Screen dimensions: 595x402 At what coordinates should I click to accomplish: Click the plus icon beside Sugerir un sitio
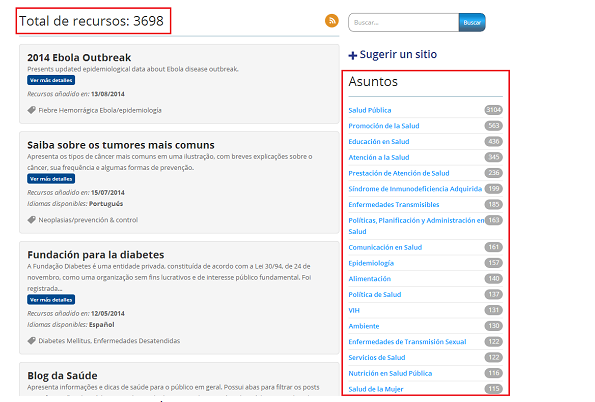coord(353,55)
